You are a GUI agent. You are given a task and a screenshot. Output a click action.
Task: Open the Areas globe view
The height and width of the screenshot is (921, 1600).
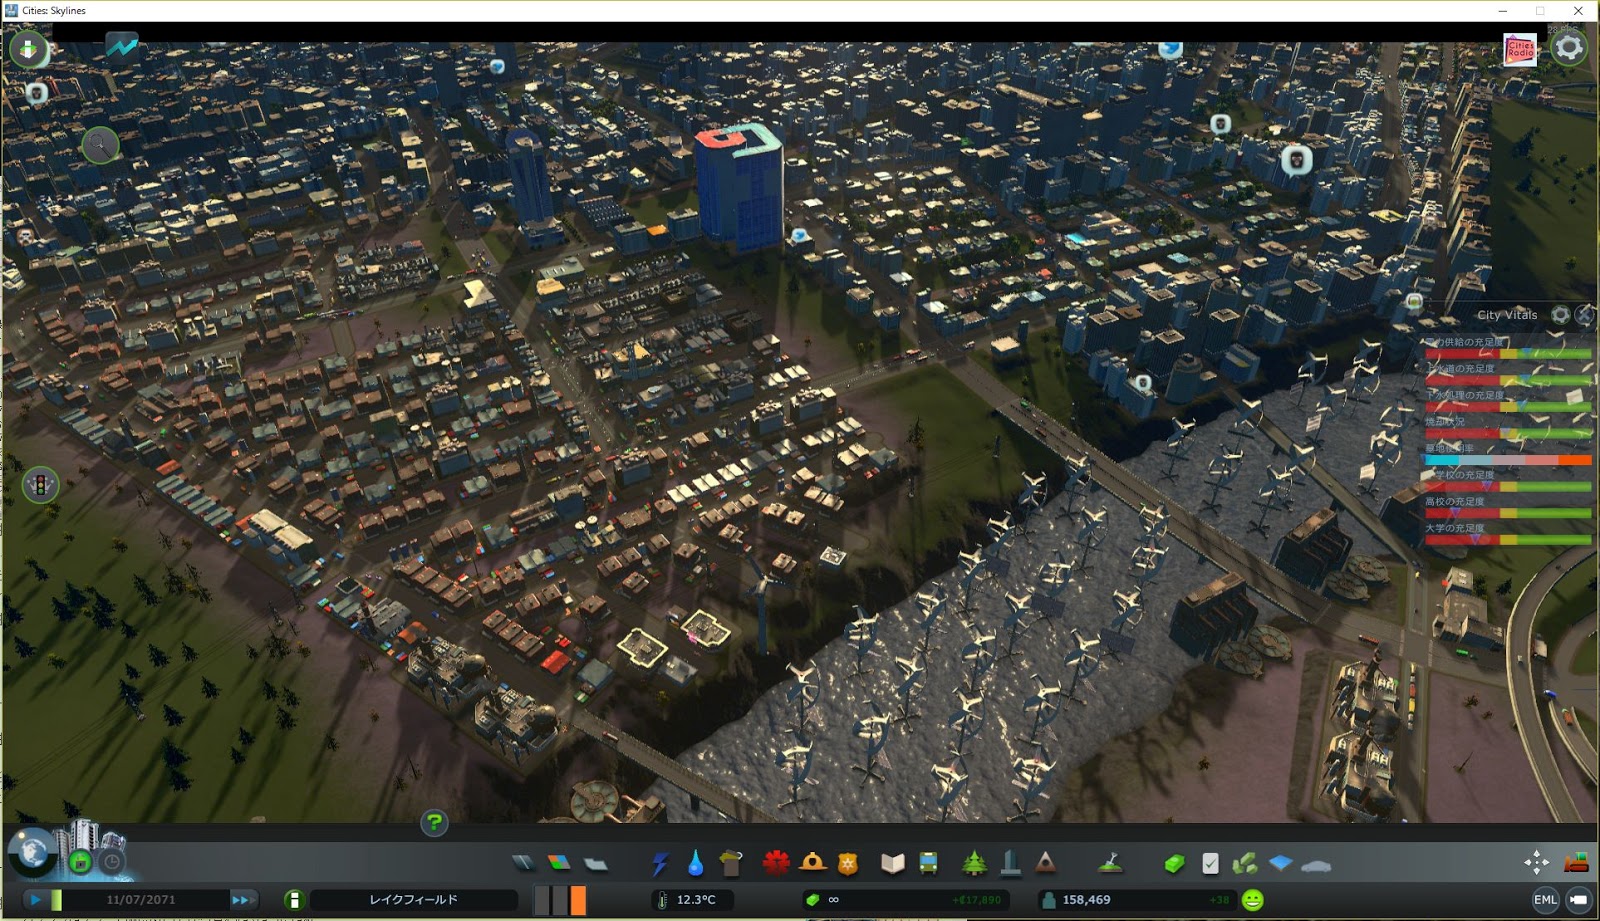click(x=32, y=852)
